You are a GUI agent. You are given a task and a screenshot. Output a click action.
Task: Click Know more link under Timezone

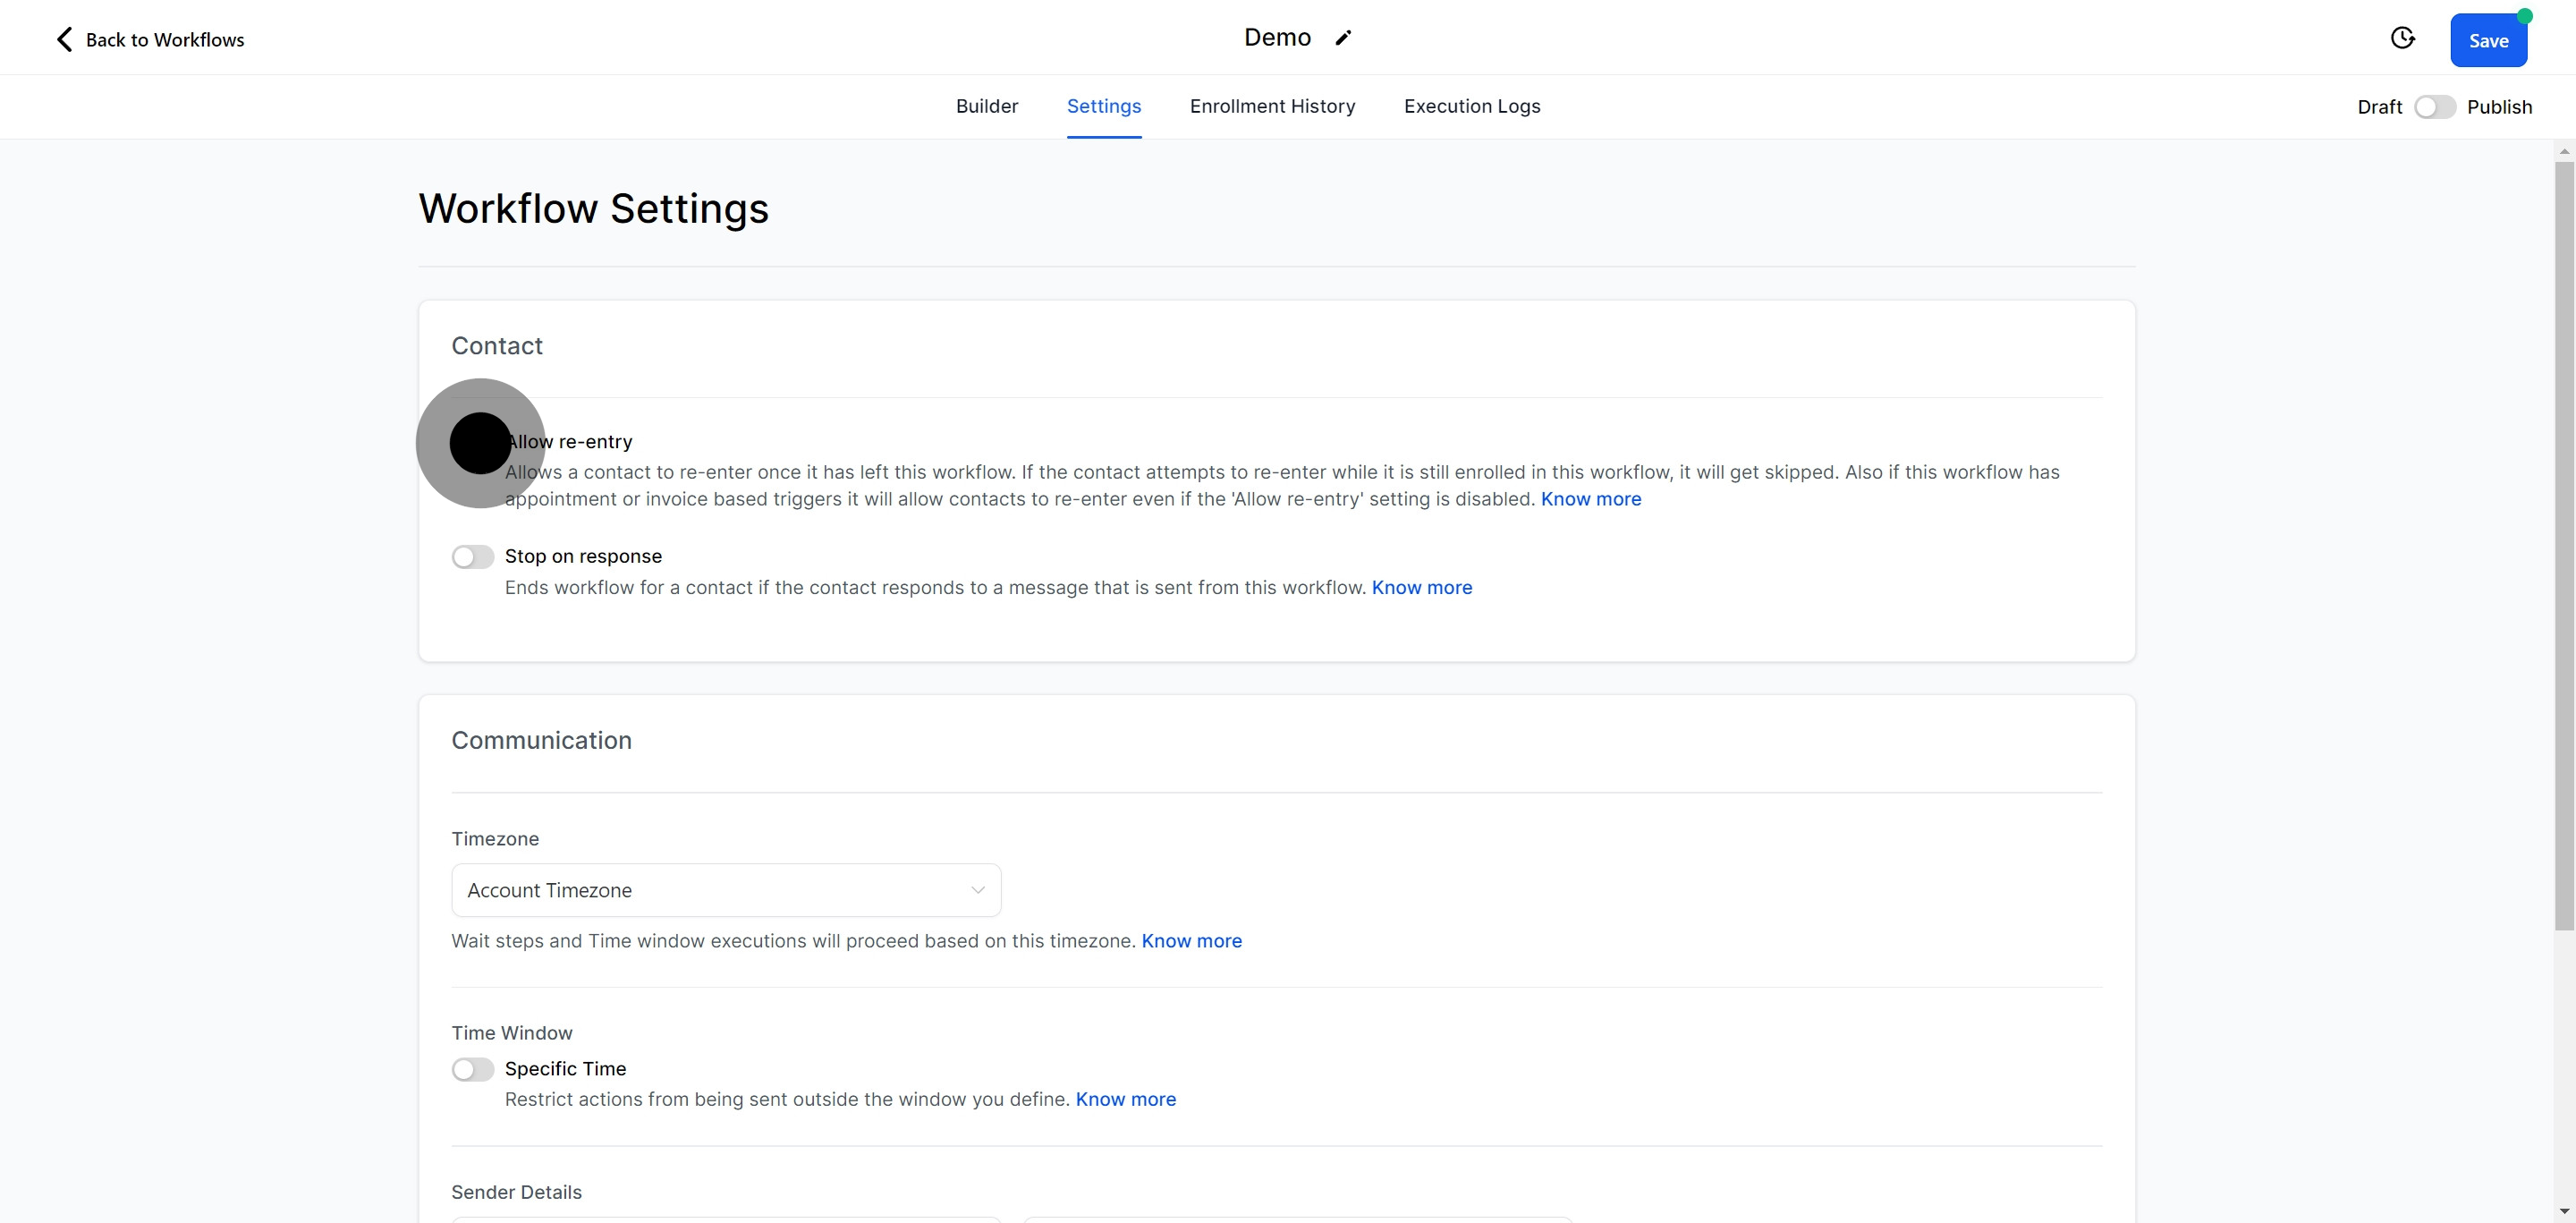point(1191,941)
